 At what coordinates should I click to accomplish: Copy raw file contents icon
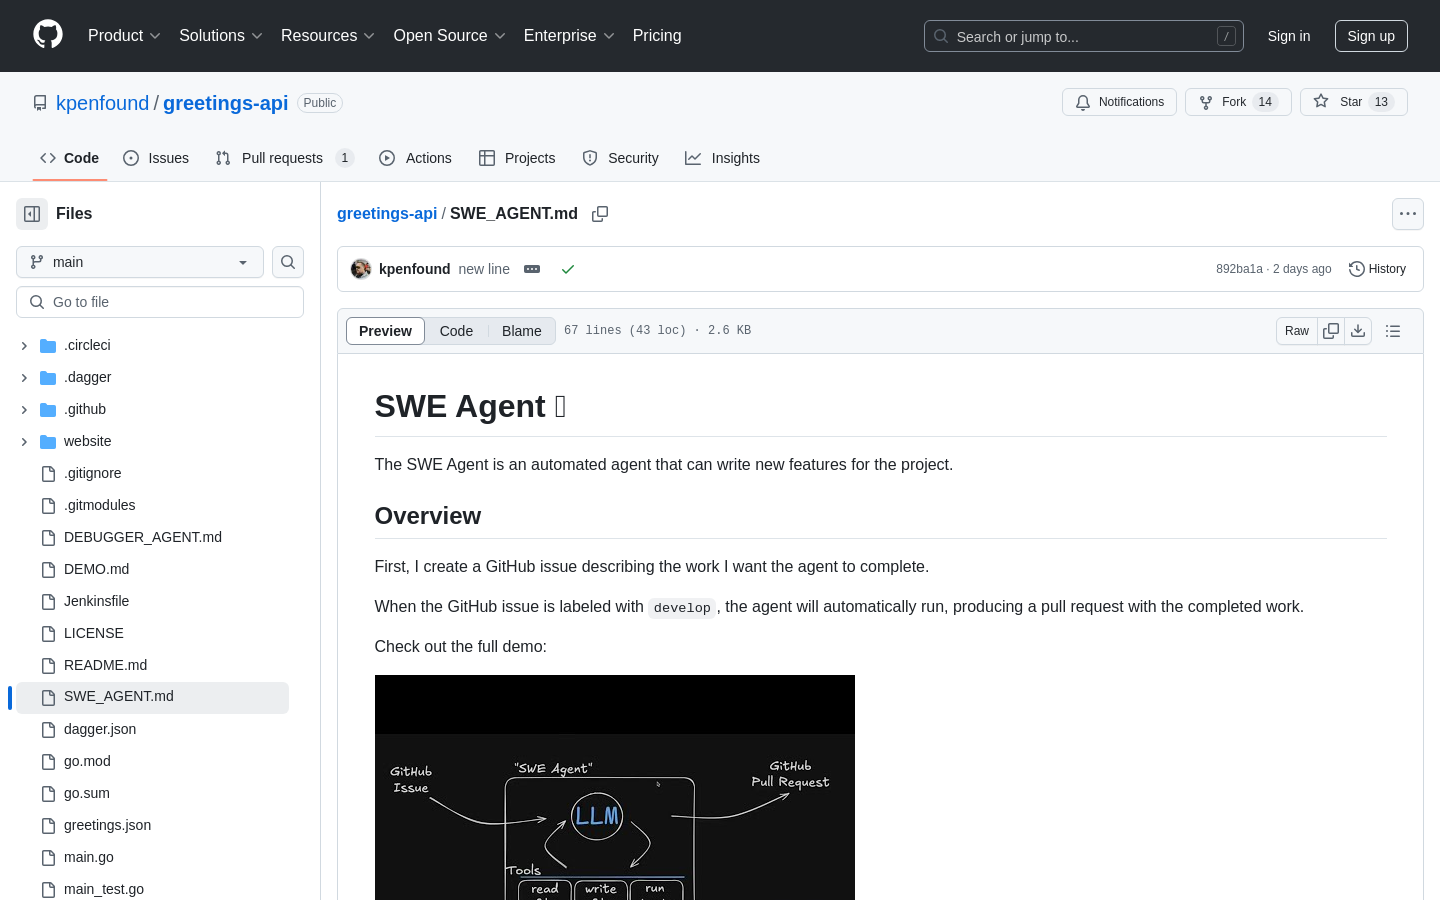pos(1331,331)
